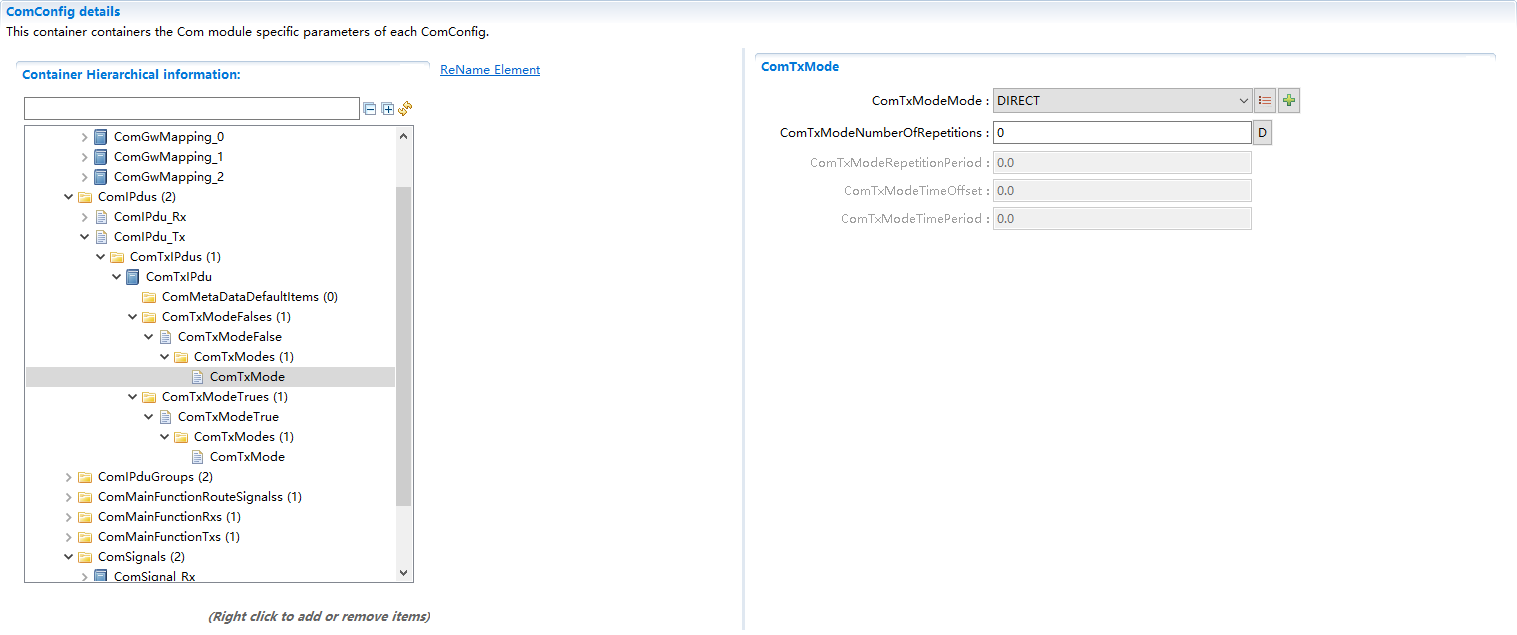Click the red list icon beside ComTxModeMode

(1265, 101)
